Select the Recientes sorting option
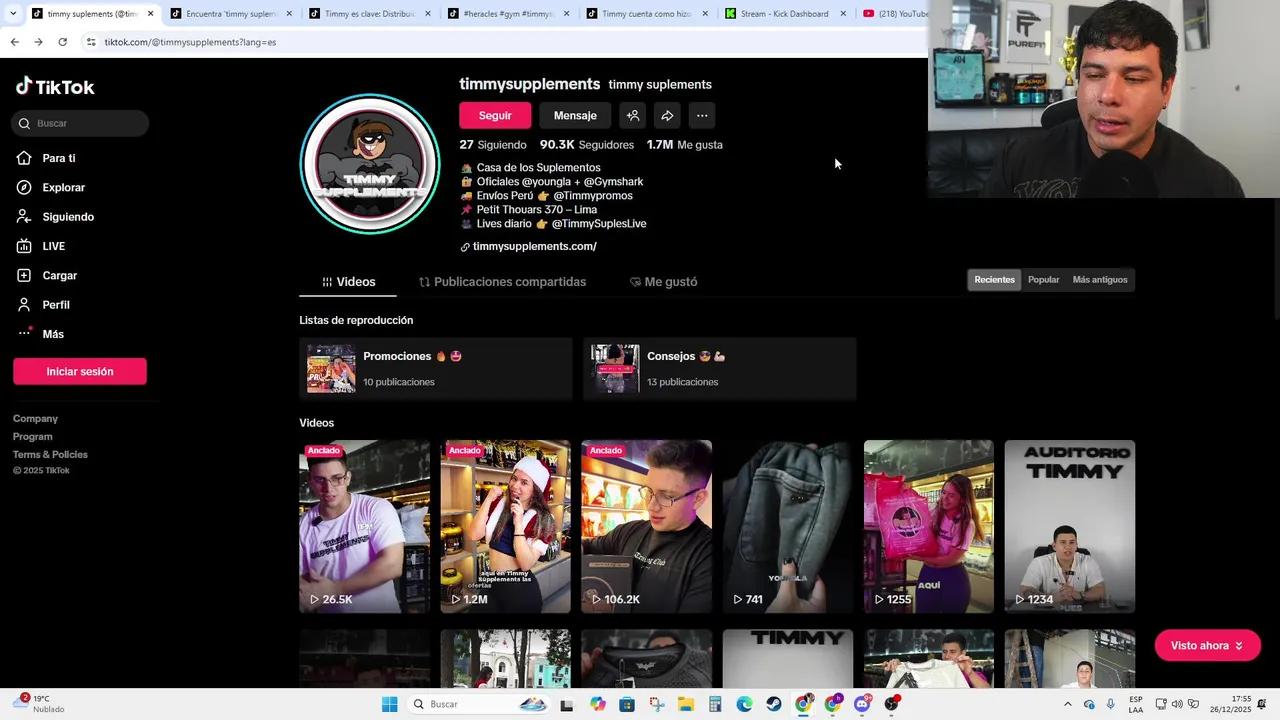 [x=994, y=279]
